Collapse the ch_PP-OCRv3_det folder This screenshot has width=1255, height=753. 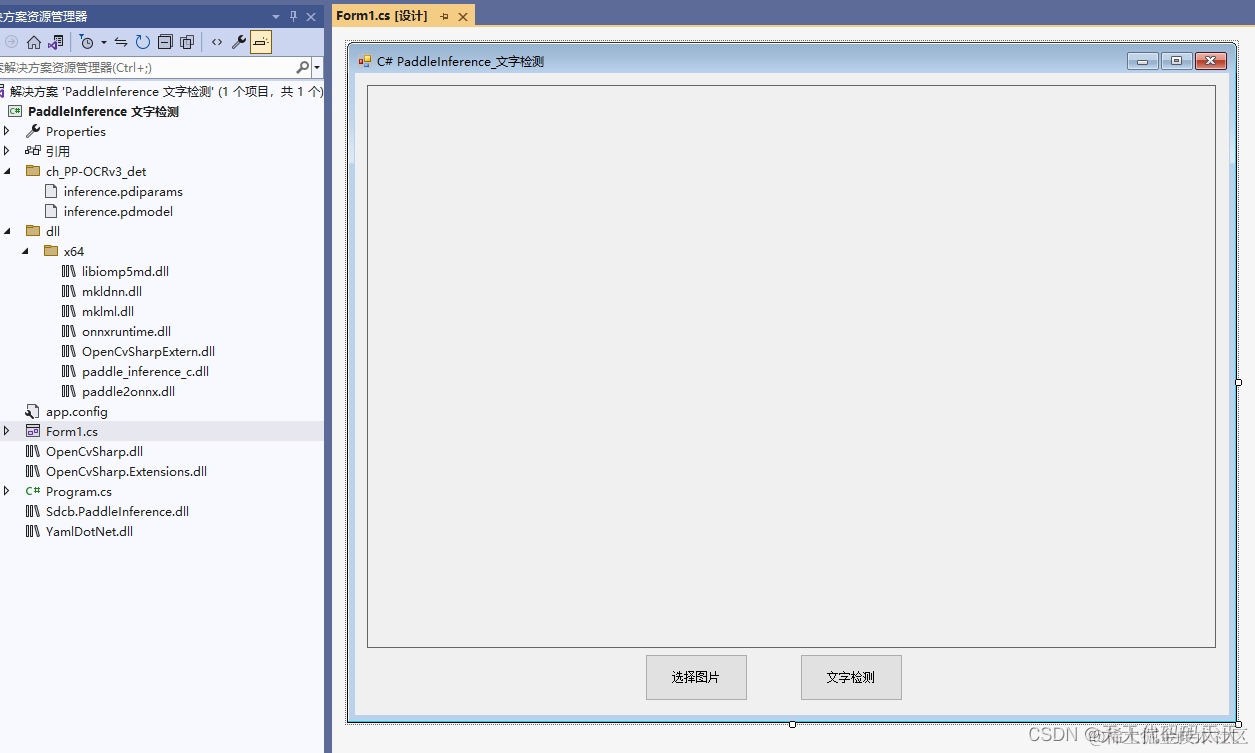pyautogui.click(x=7, y=171)
